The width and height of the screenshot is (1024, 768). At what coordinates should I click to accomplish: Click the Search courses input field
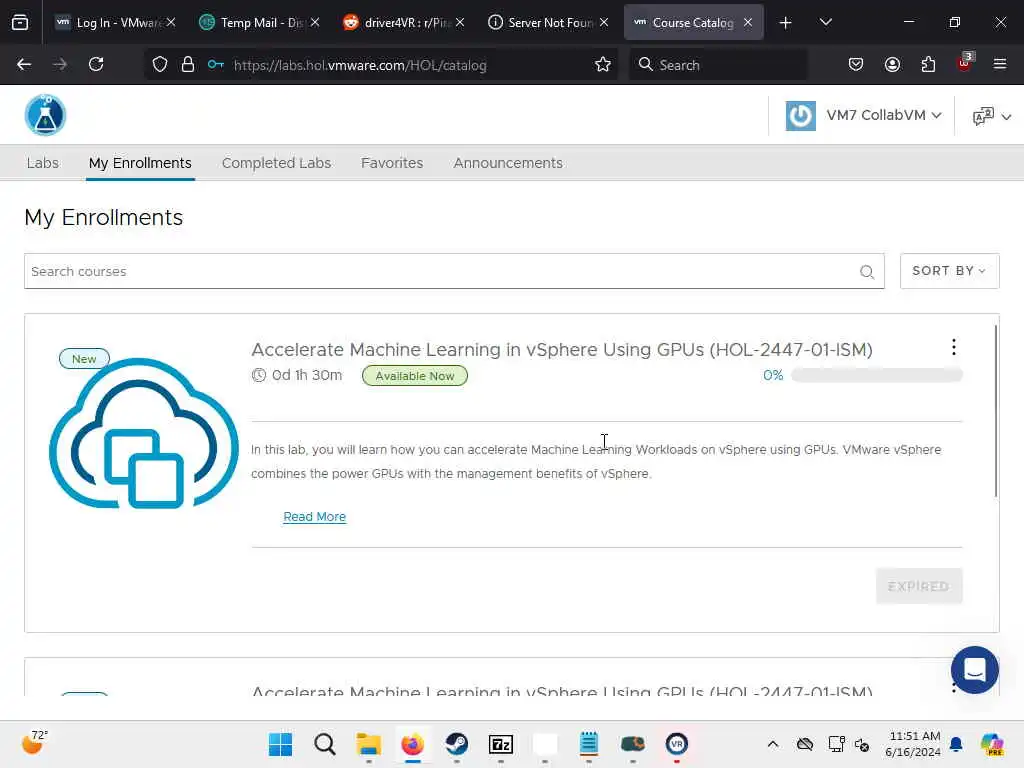(x=454, y=271)
